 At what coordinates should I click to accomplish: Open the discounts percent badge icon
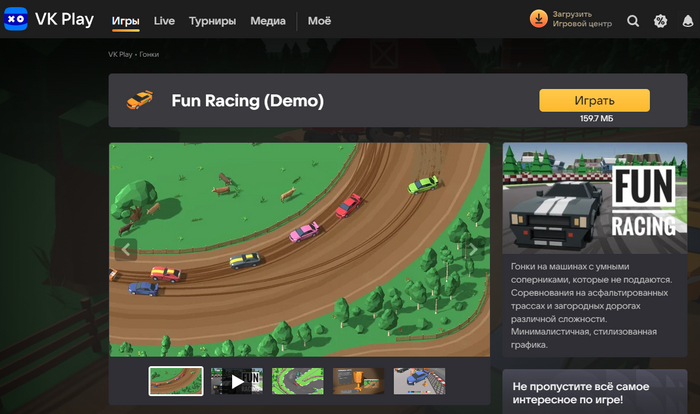click(x=660, y=21)
